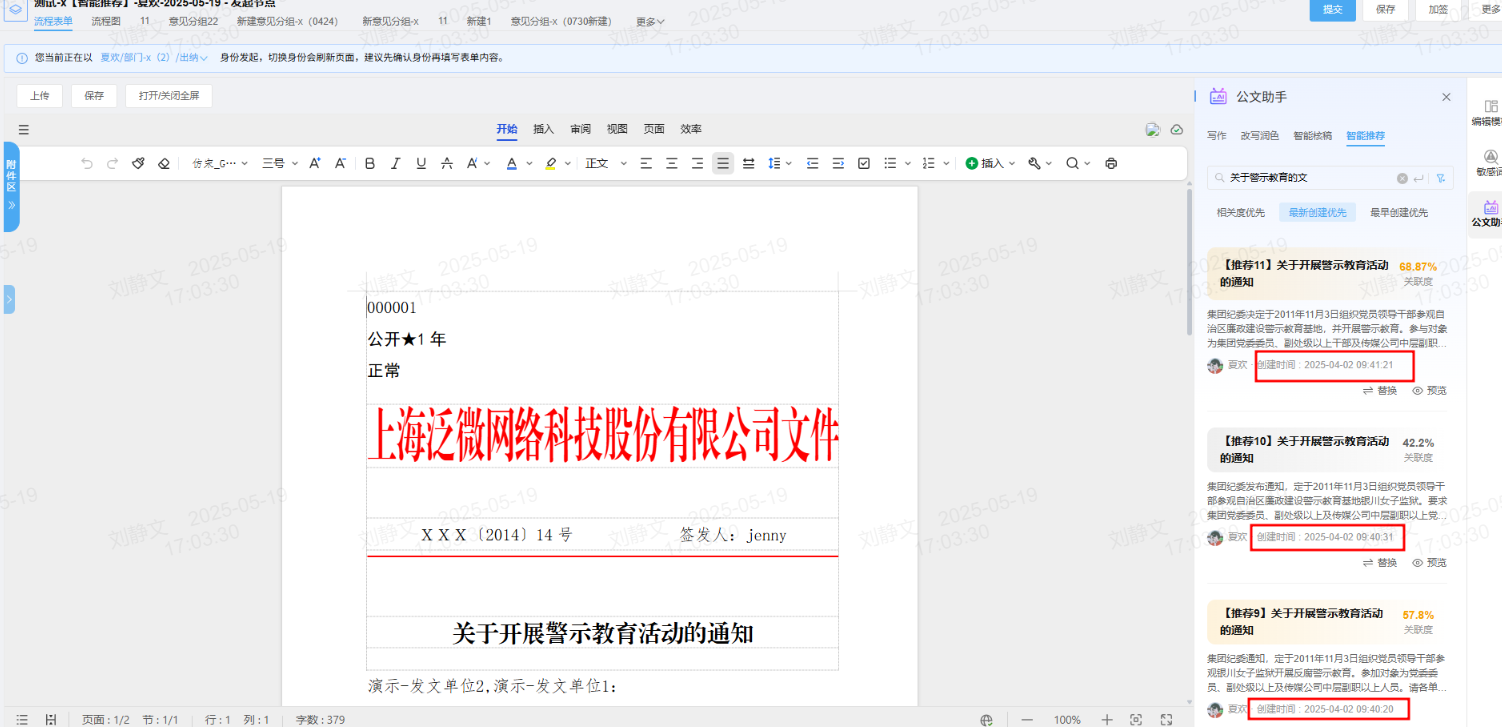
Task: Click the 打开/关闭全屏 button
Action: pos(169,96)
